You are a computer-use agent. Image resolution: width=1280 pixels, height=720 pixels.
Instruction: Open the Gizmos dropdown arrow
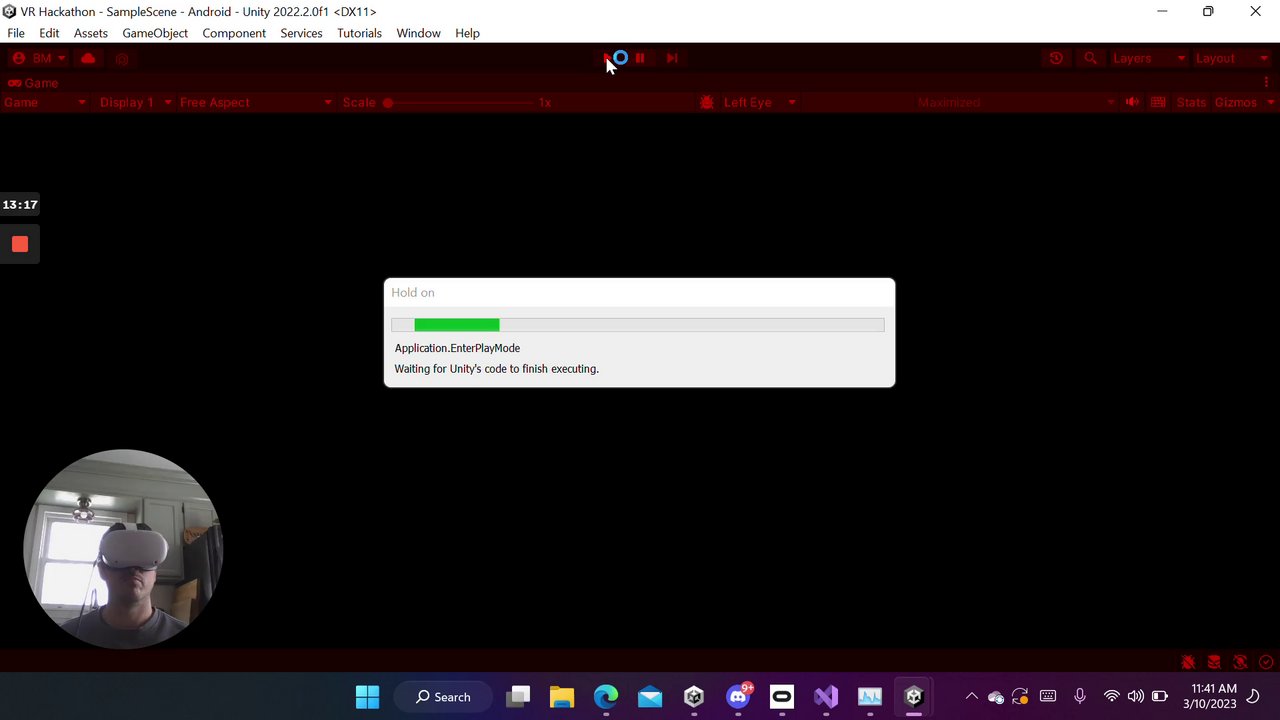(1271, 102)
